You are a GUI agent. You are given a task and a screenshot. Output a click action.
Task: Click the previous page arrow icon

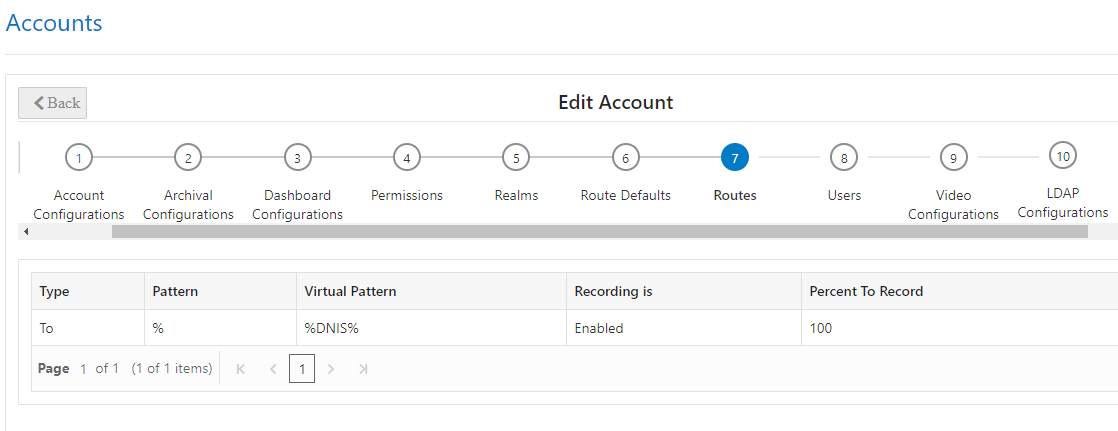272,369
